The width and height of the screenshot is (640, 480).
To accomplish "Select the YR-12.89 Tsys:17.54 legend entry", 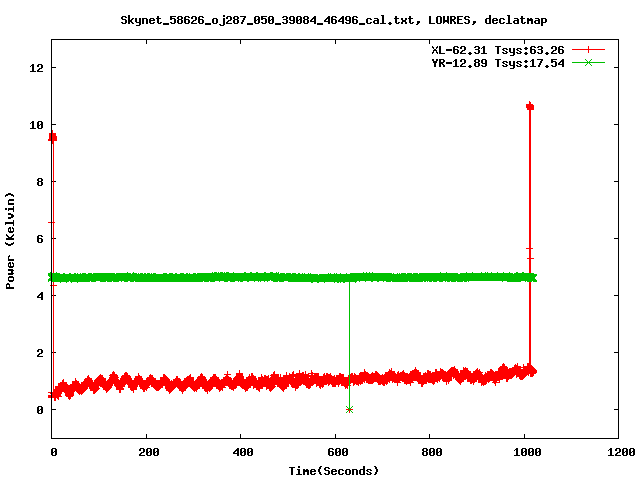I will pos(498,63).
